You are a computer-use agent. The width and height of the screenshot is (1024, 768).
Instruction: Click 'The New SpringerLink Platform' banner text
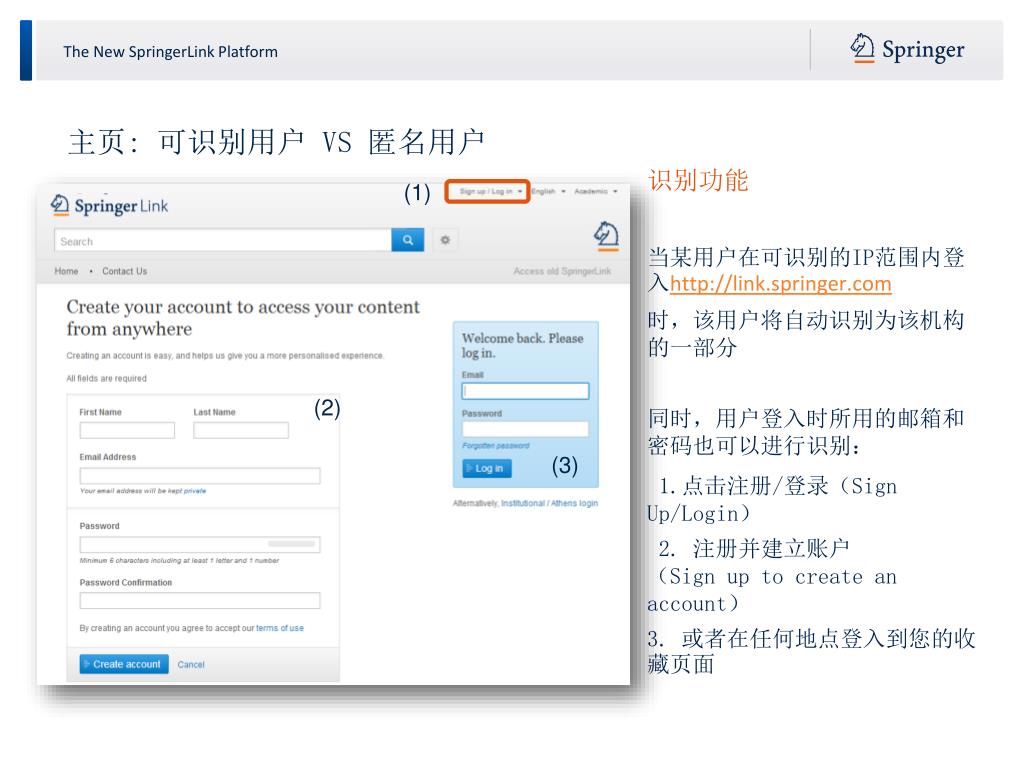click(170, 52)
